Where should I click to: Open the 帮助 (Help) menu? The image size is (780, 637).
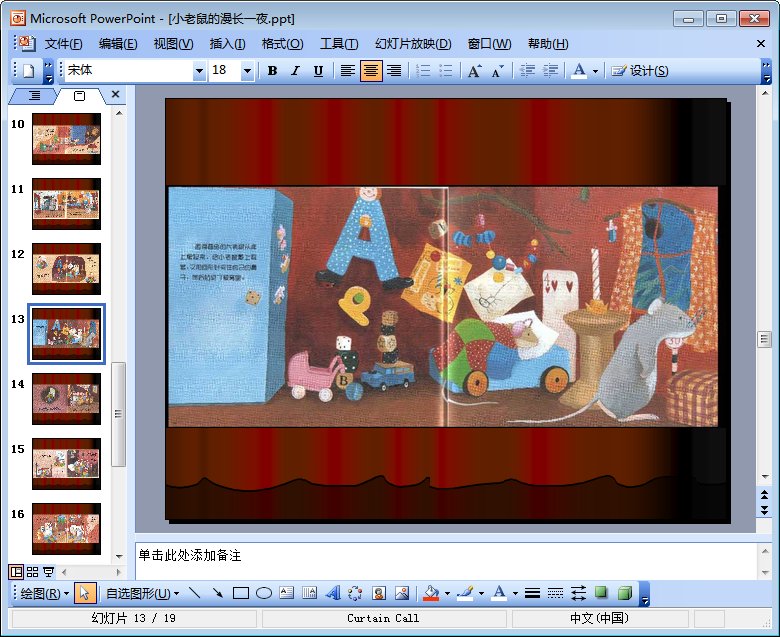click(x=548, y=44)
